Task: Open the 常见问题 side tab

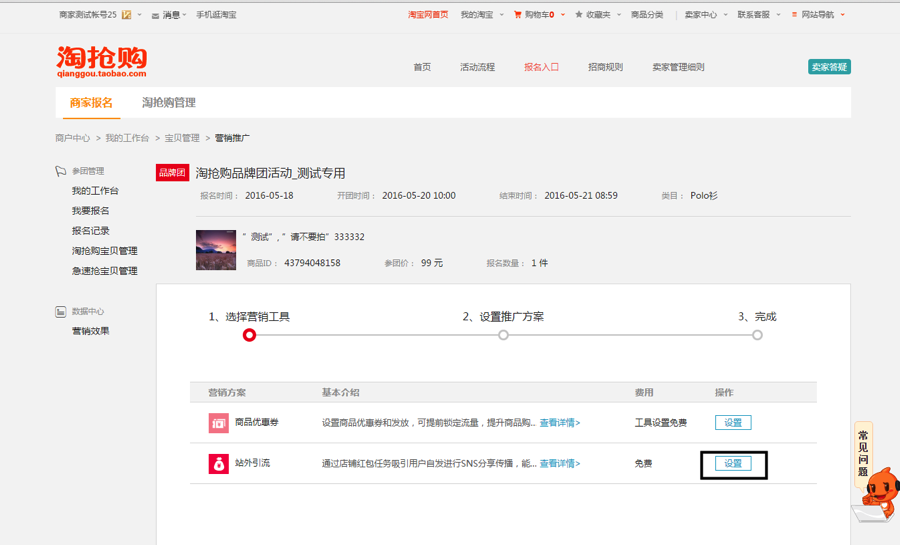Action: tap(863, 453)
